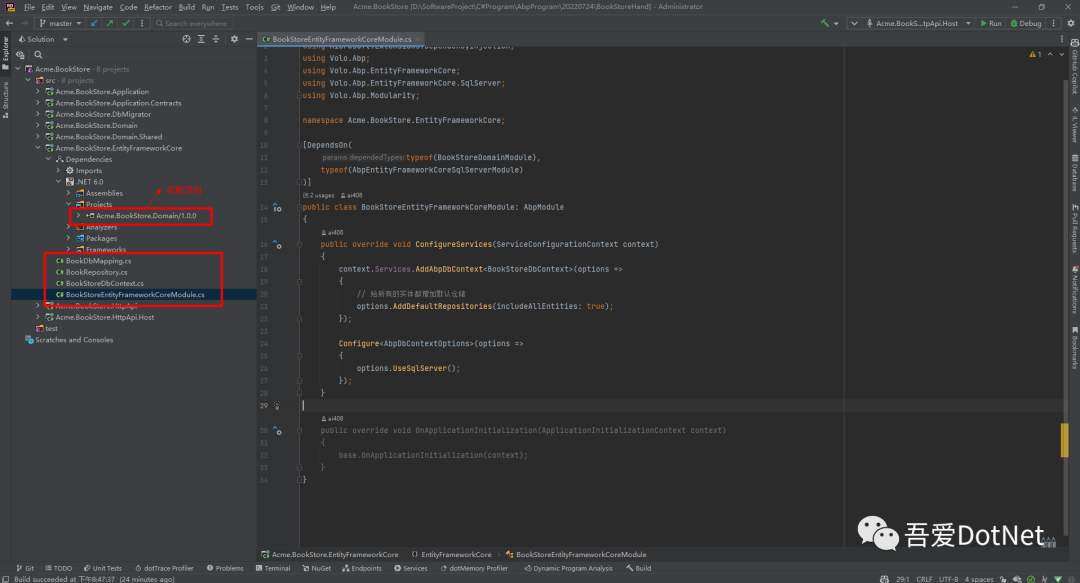
Task: Open the Problems tool window
Action: (225, 569)
